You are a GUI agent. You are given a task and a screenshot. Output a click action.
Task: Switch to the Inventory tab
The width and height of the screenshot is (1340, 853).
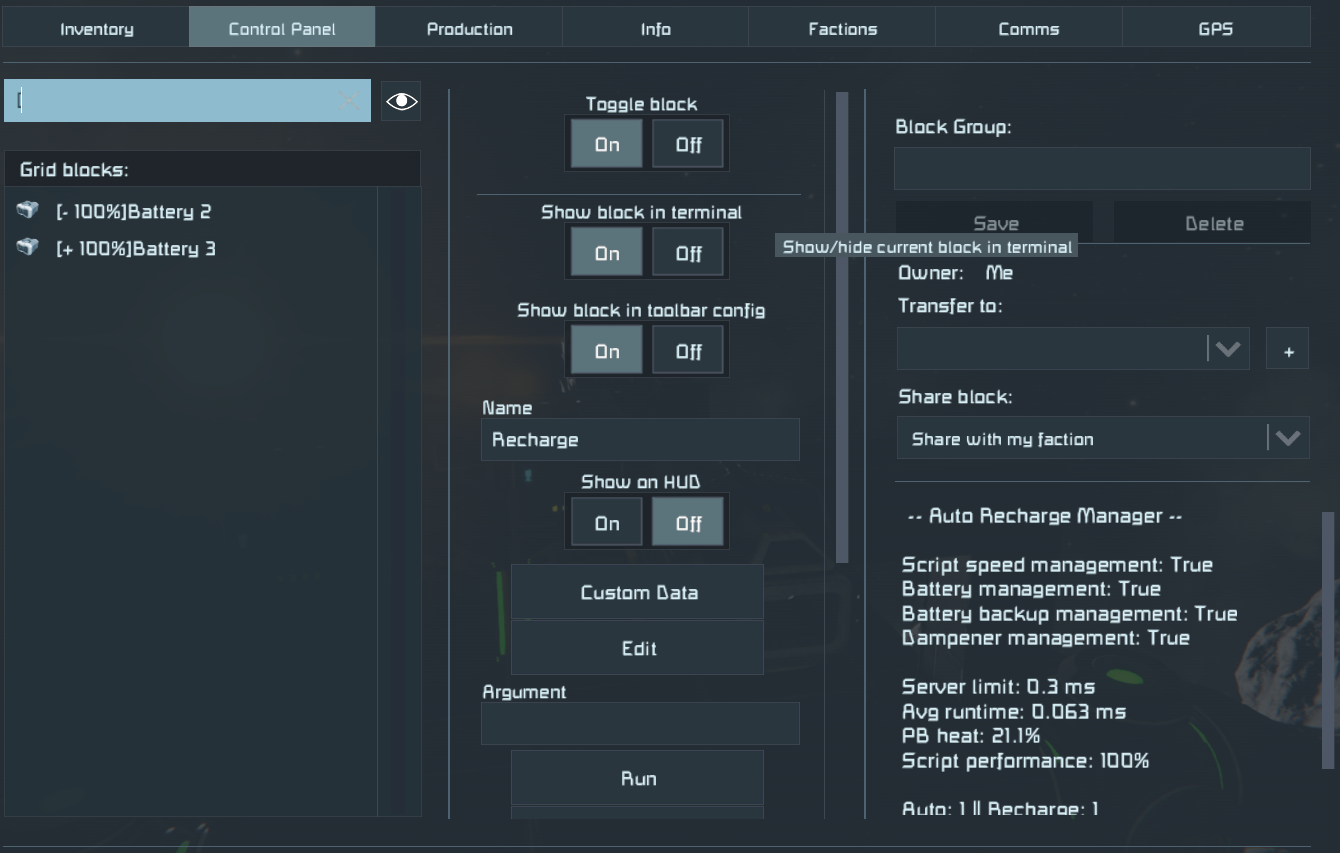[x=96, y=29]
